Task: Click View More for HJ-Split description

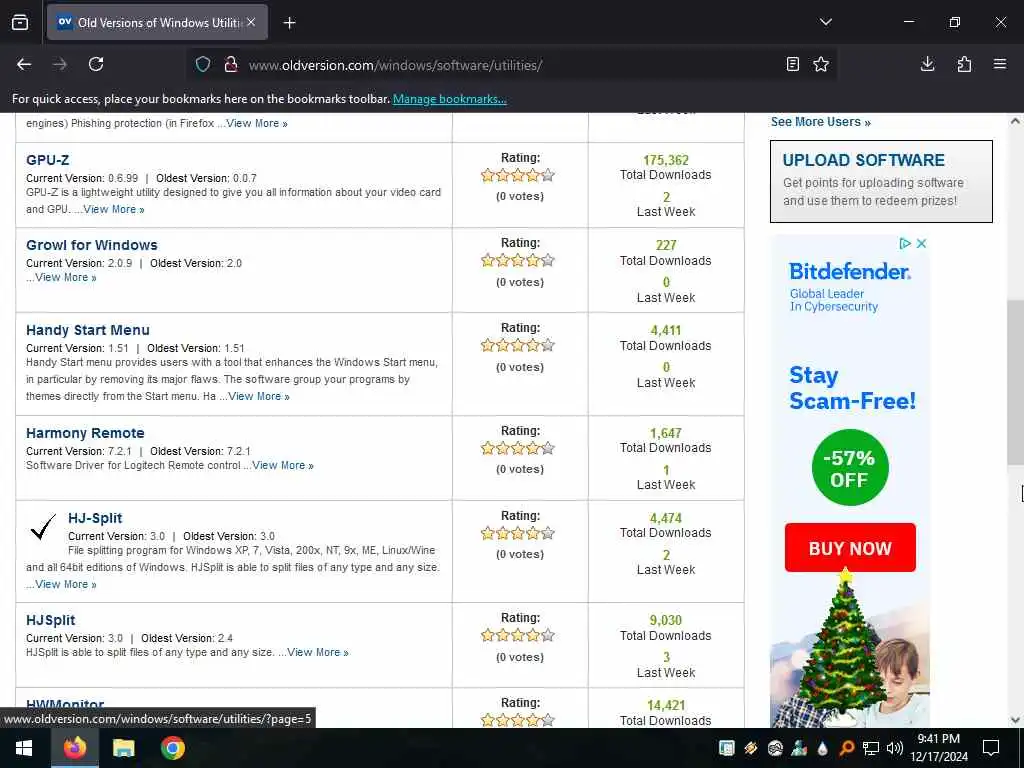Action: pyautogui.click(x=65, y=584)
